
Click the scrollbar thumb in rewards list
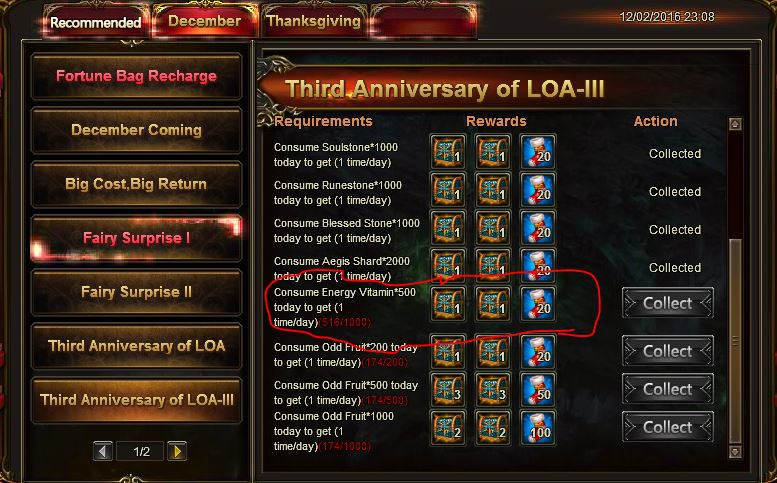735,342
